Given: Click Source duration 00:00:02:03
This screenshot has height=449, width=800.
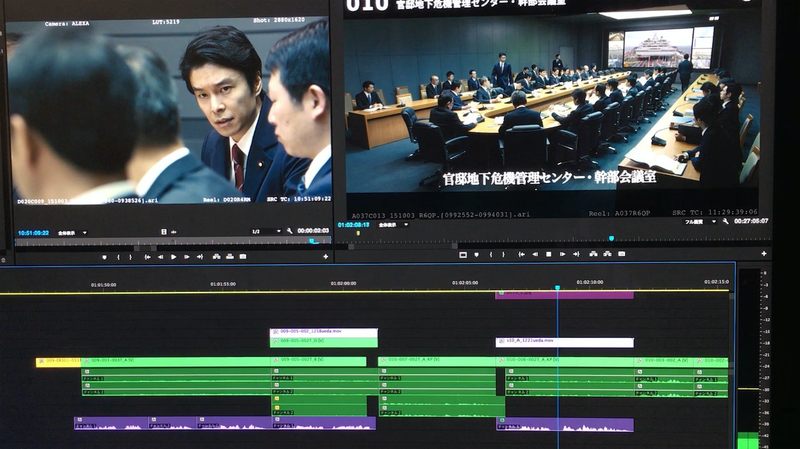Looking at the screenshot, I should [x=313, y=231].
